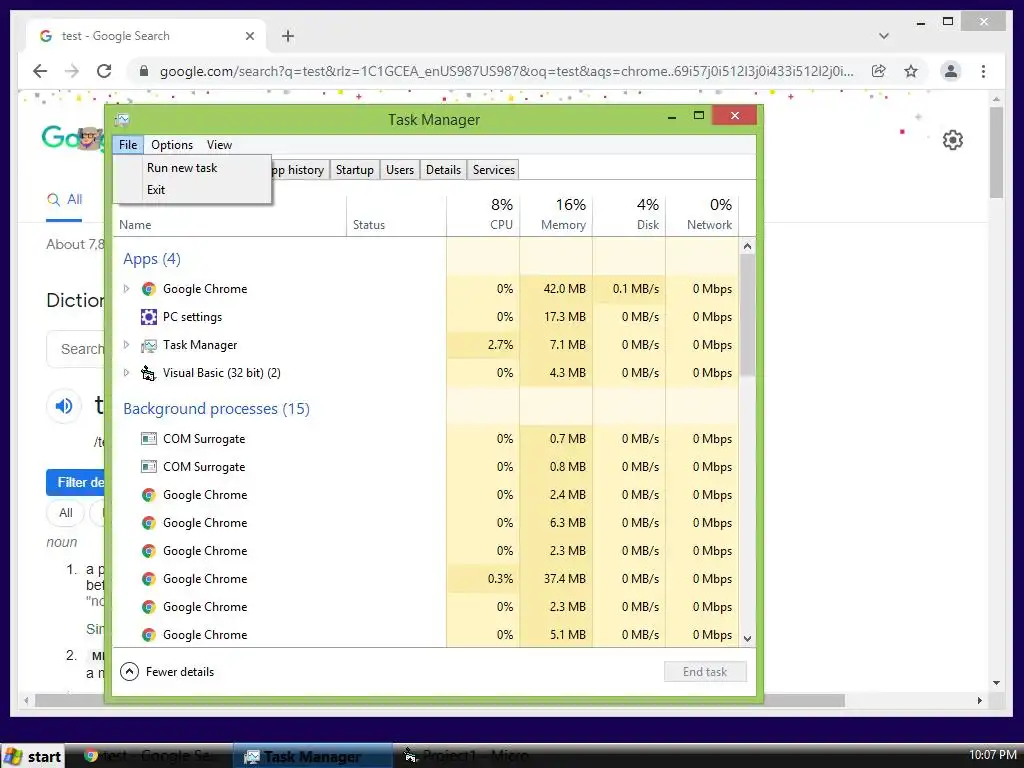Close the test - Google Search tab

(249, 36)
